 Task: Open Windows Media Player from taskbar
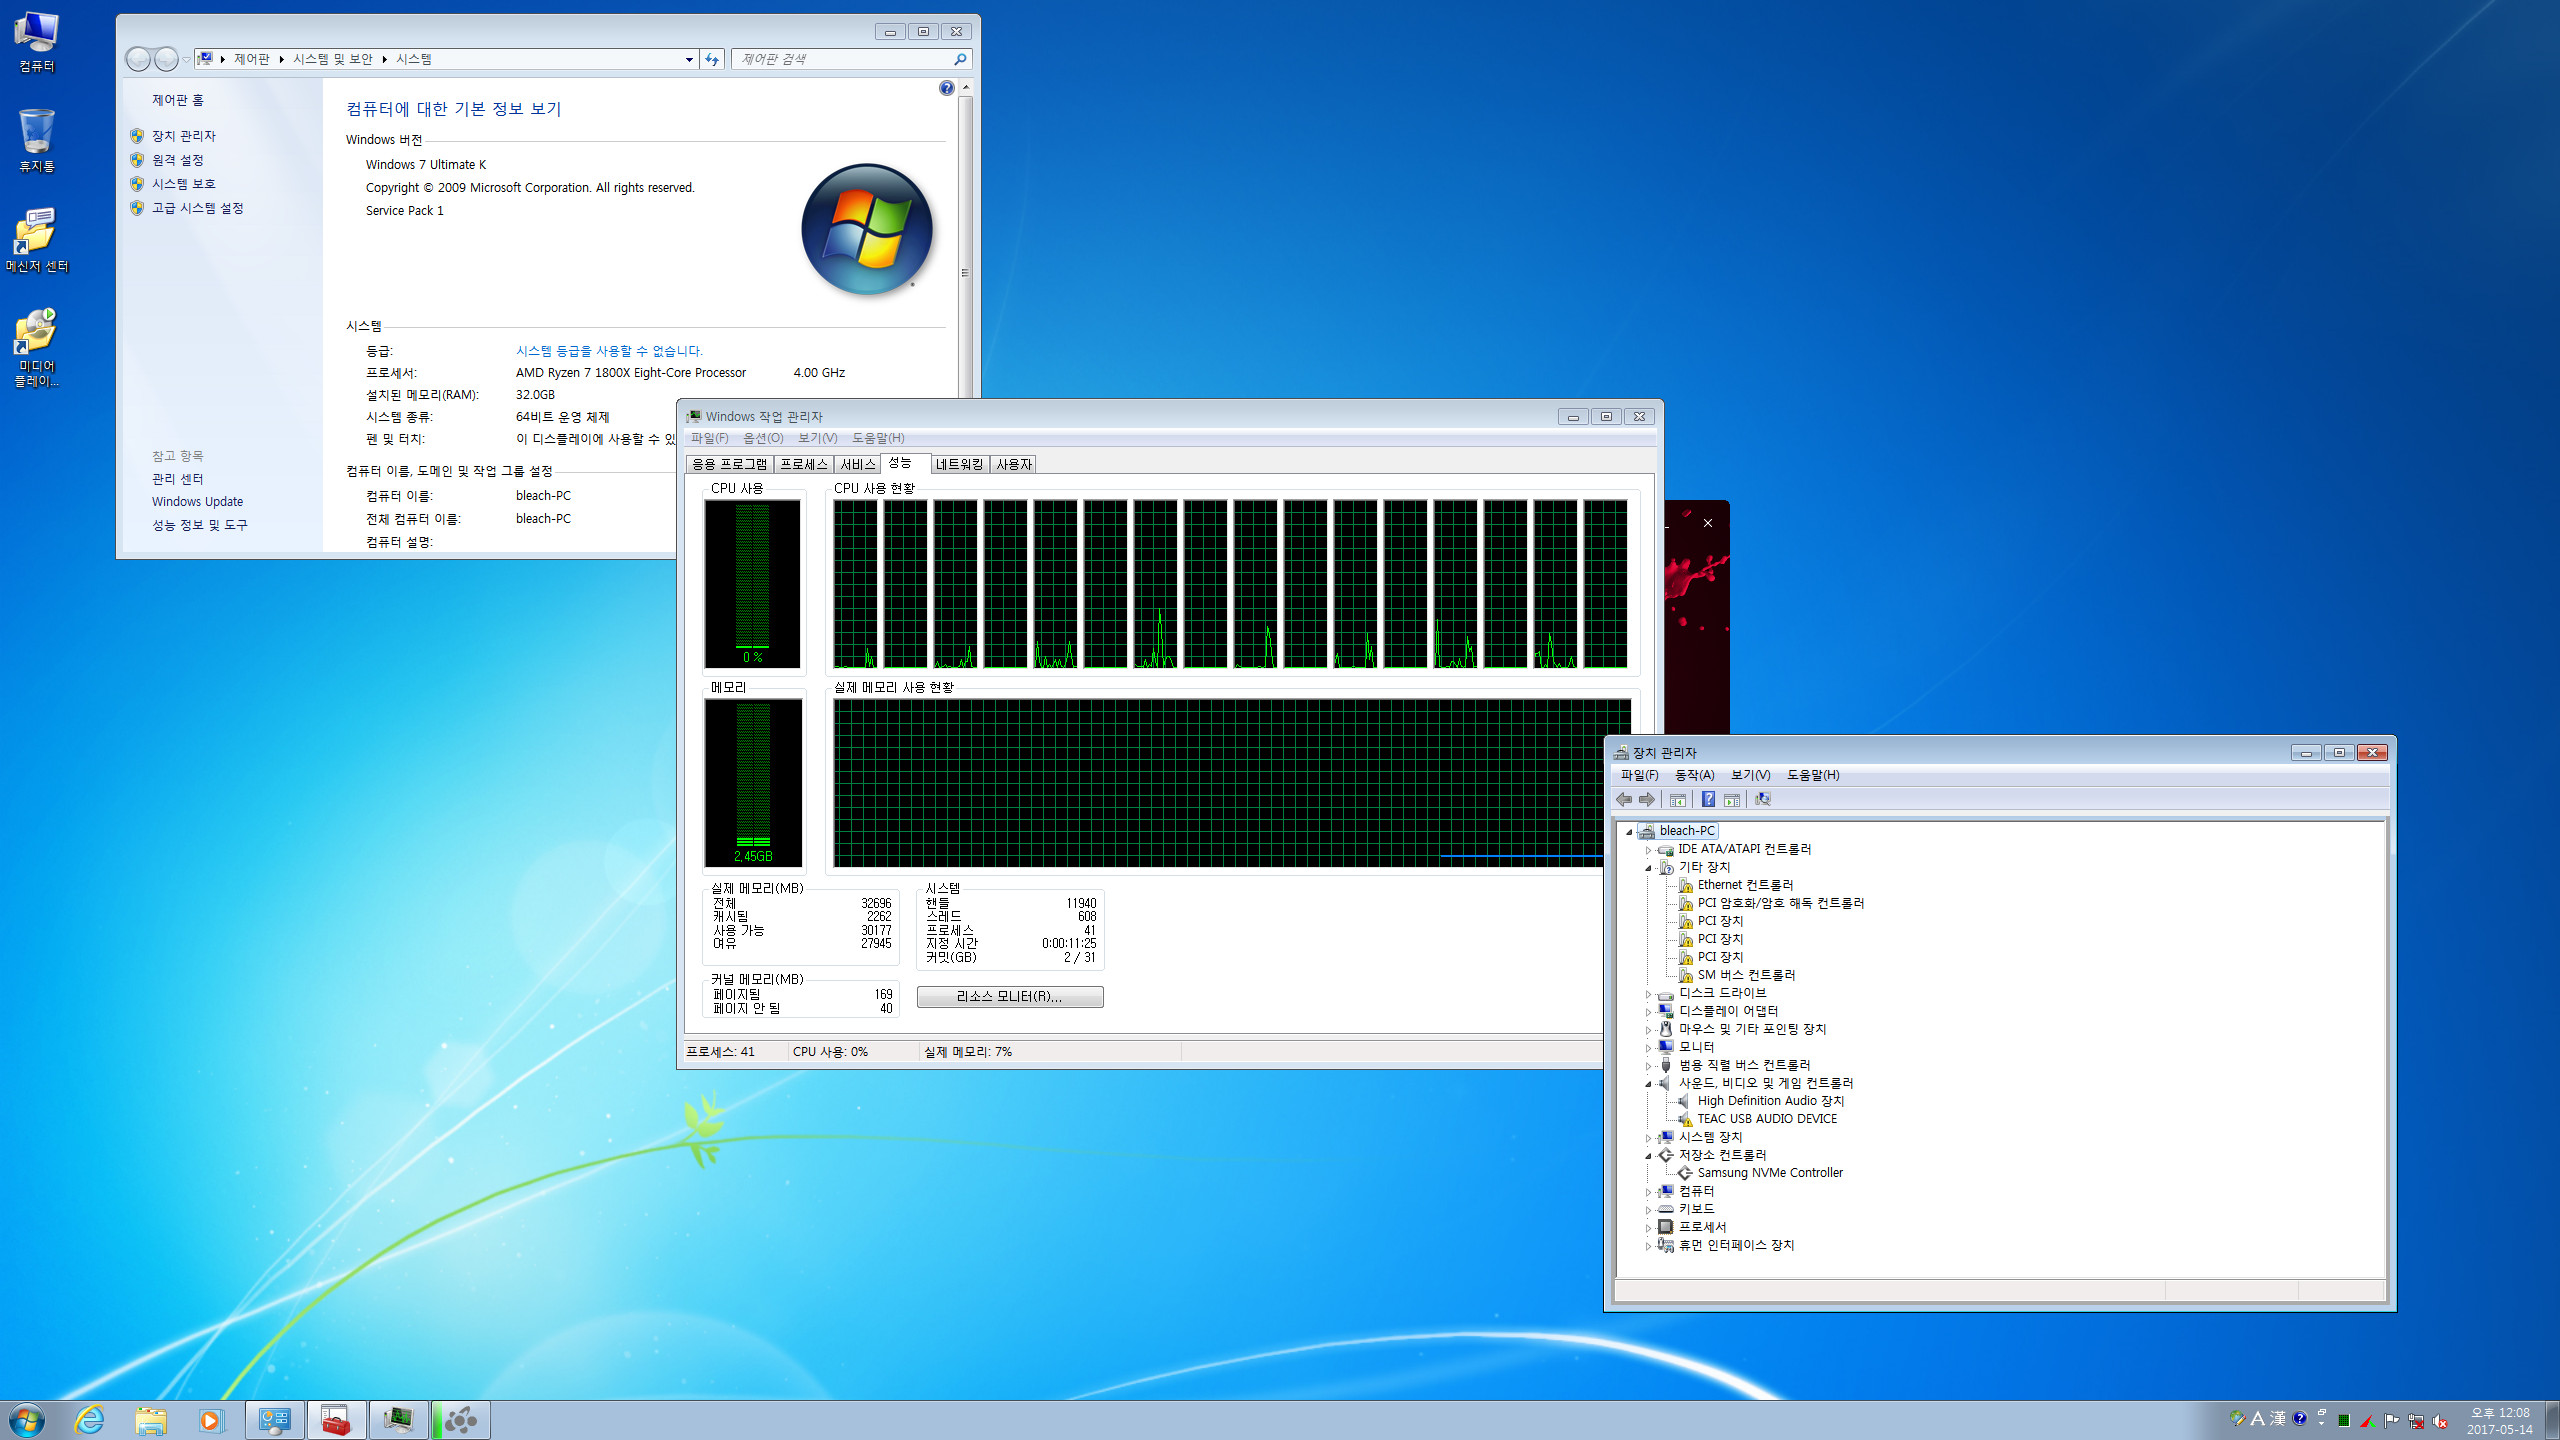(211, 1420)
